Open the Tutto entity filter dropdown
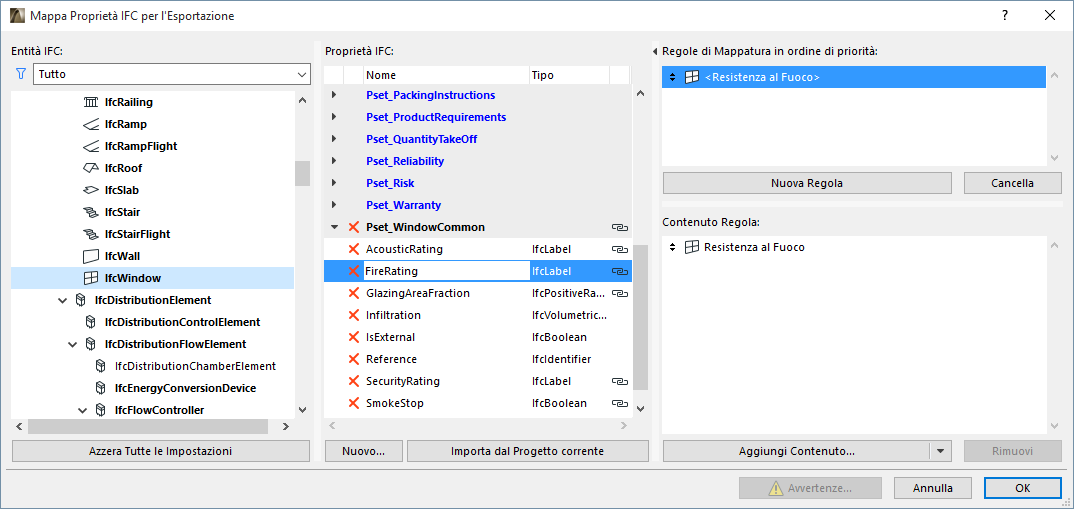The width and height of the screenshot is (1074, 509). point(302,74)
